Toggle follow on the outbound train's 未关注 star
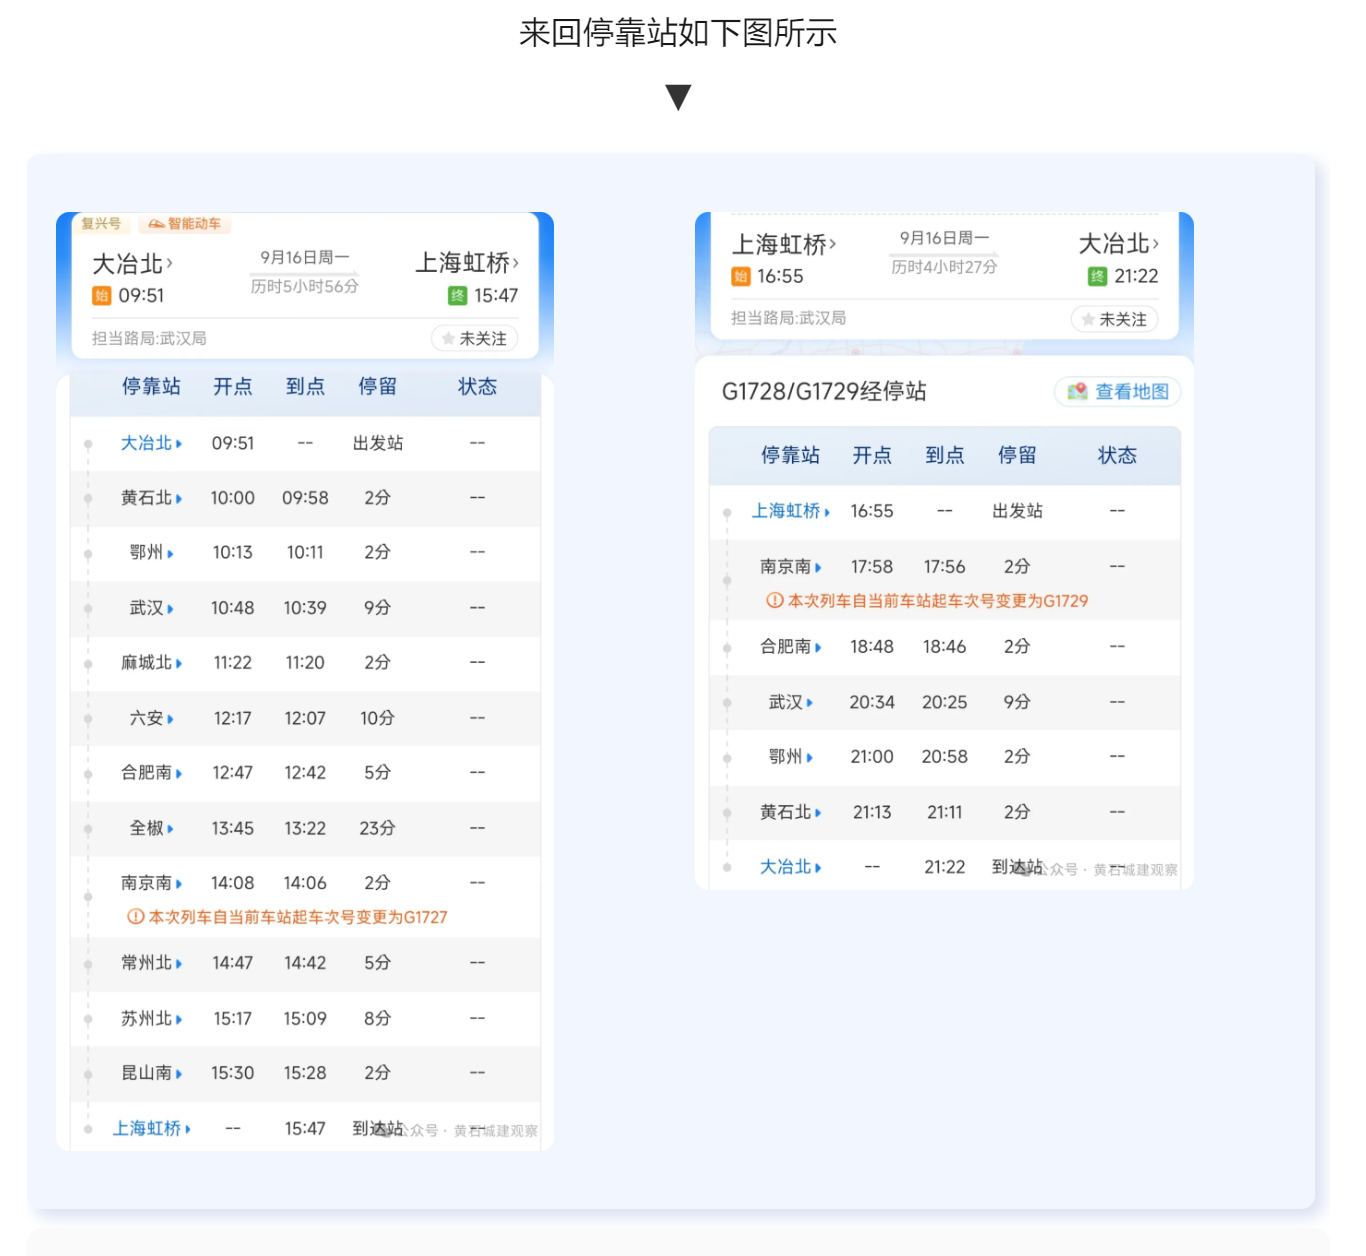This screenshot has width=1366, height=1256. [474, 338]
